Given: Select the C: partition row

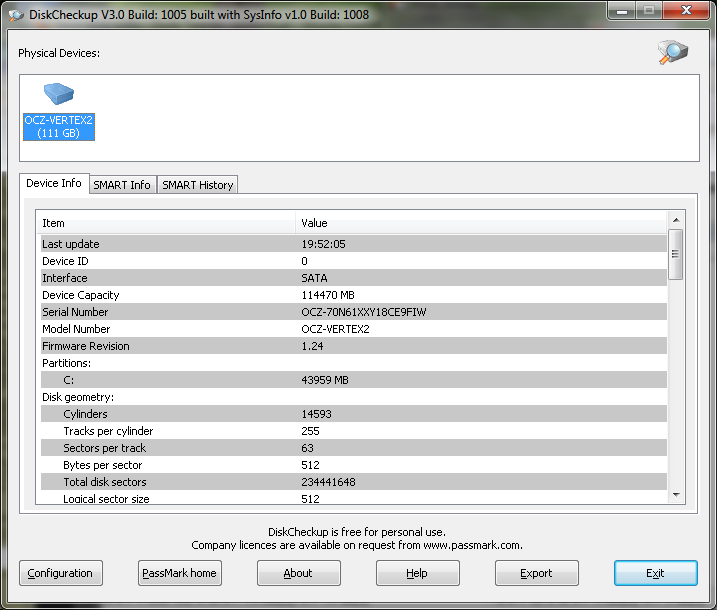Looking at the screenshot, I should click(353, 380).
